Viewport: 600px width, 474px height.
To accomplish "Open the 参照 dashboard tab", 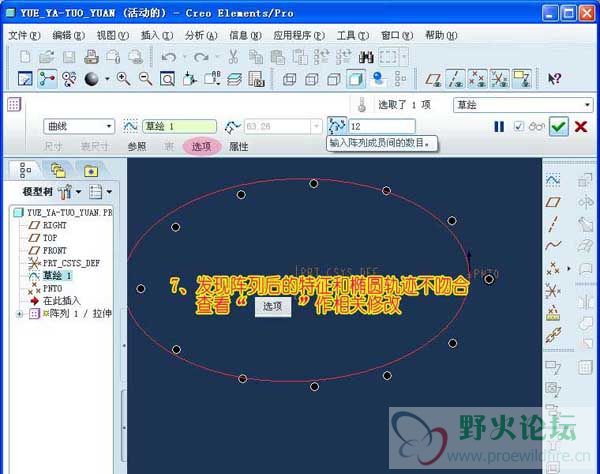I will pyautogui.click(x=137, y=147).
